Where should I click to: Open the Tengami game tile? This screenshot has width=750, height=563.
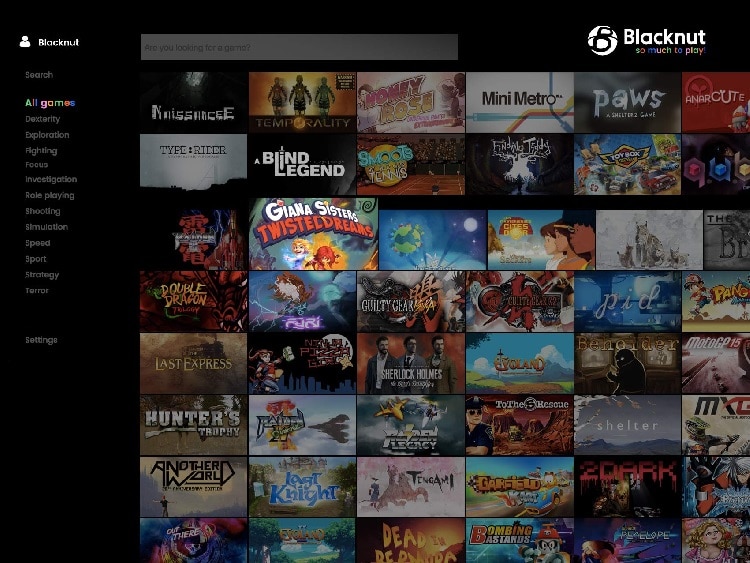coord(411,487)
